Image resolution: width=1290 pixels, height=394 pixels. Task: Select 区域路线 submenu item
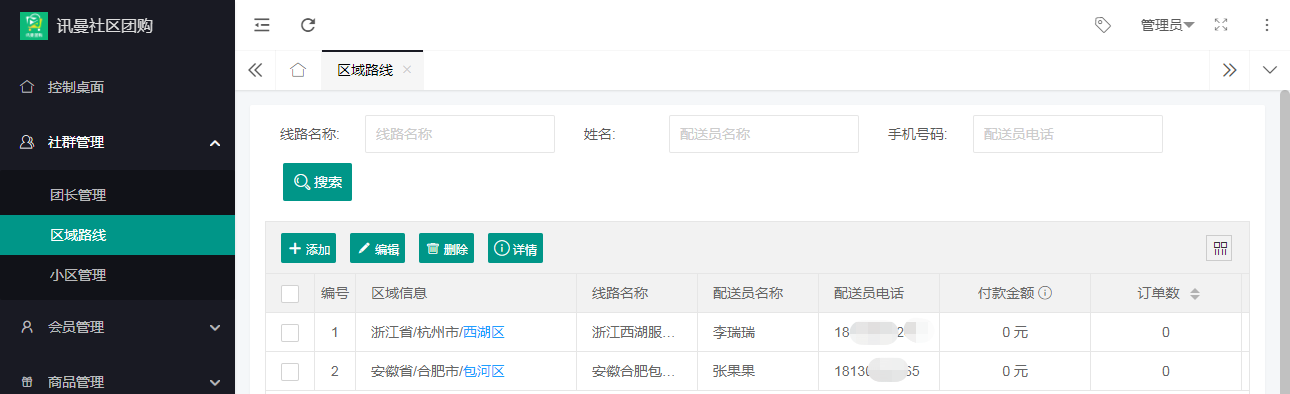tap(117, 235)
